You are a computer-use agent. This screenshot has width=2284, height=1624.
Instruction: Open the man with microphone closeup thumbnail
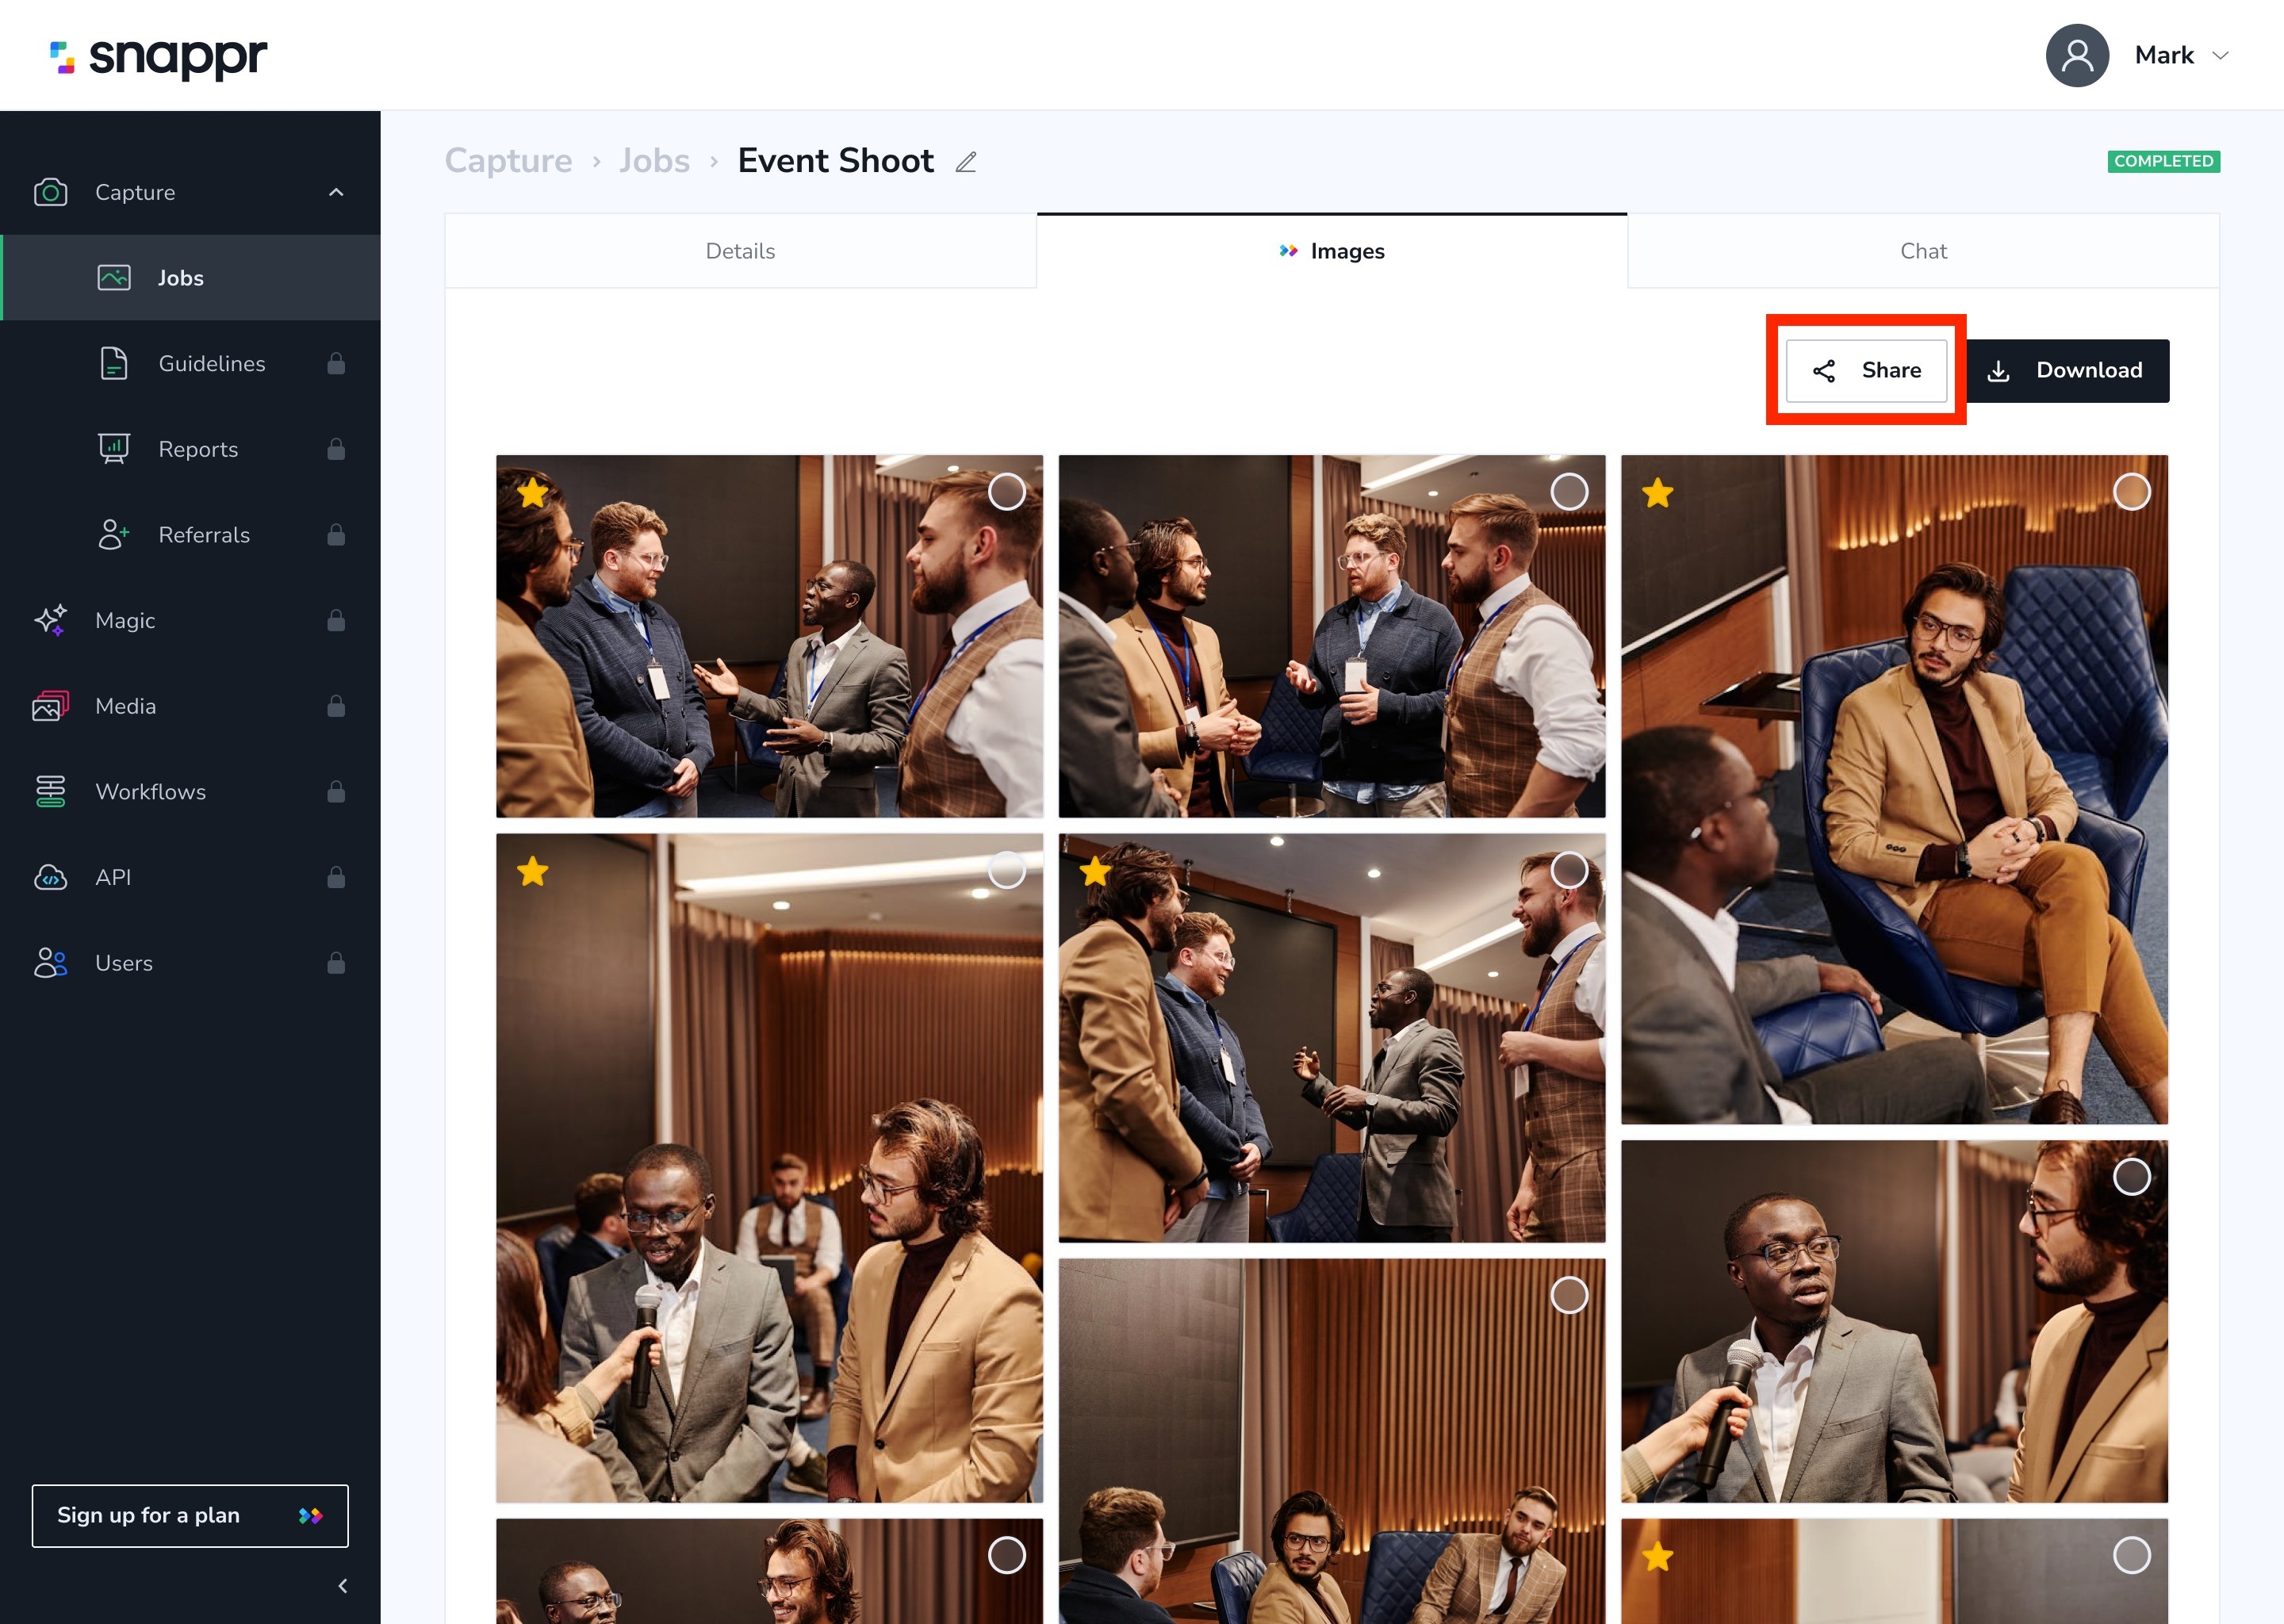[x=1894, y=1321]
